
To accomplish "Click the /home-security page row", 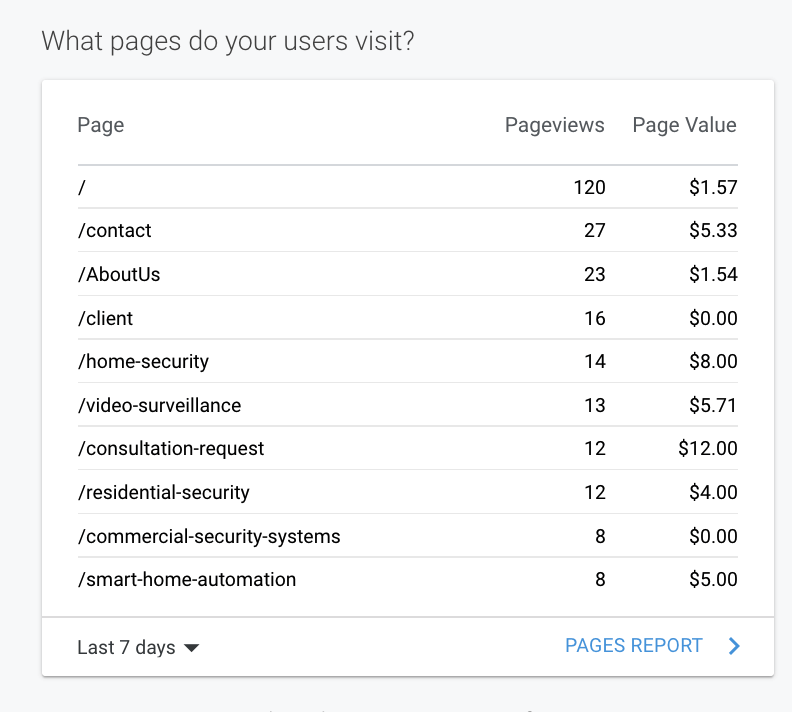I will [x=143, y=361].
